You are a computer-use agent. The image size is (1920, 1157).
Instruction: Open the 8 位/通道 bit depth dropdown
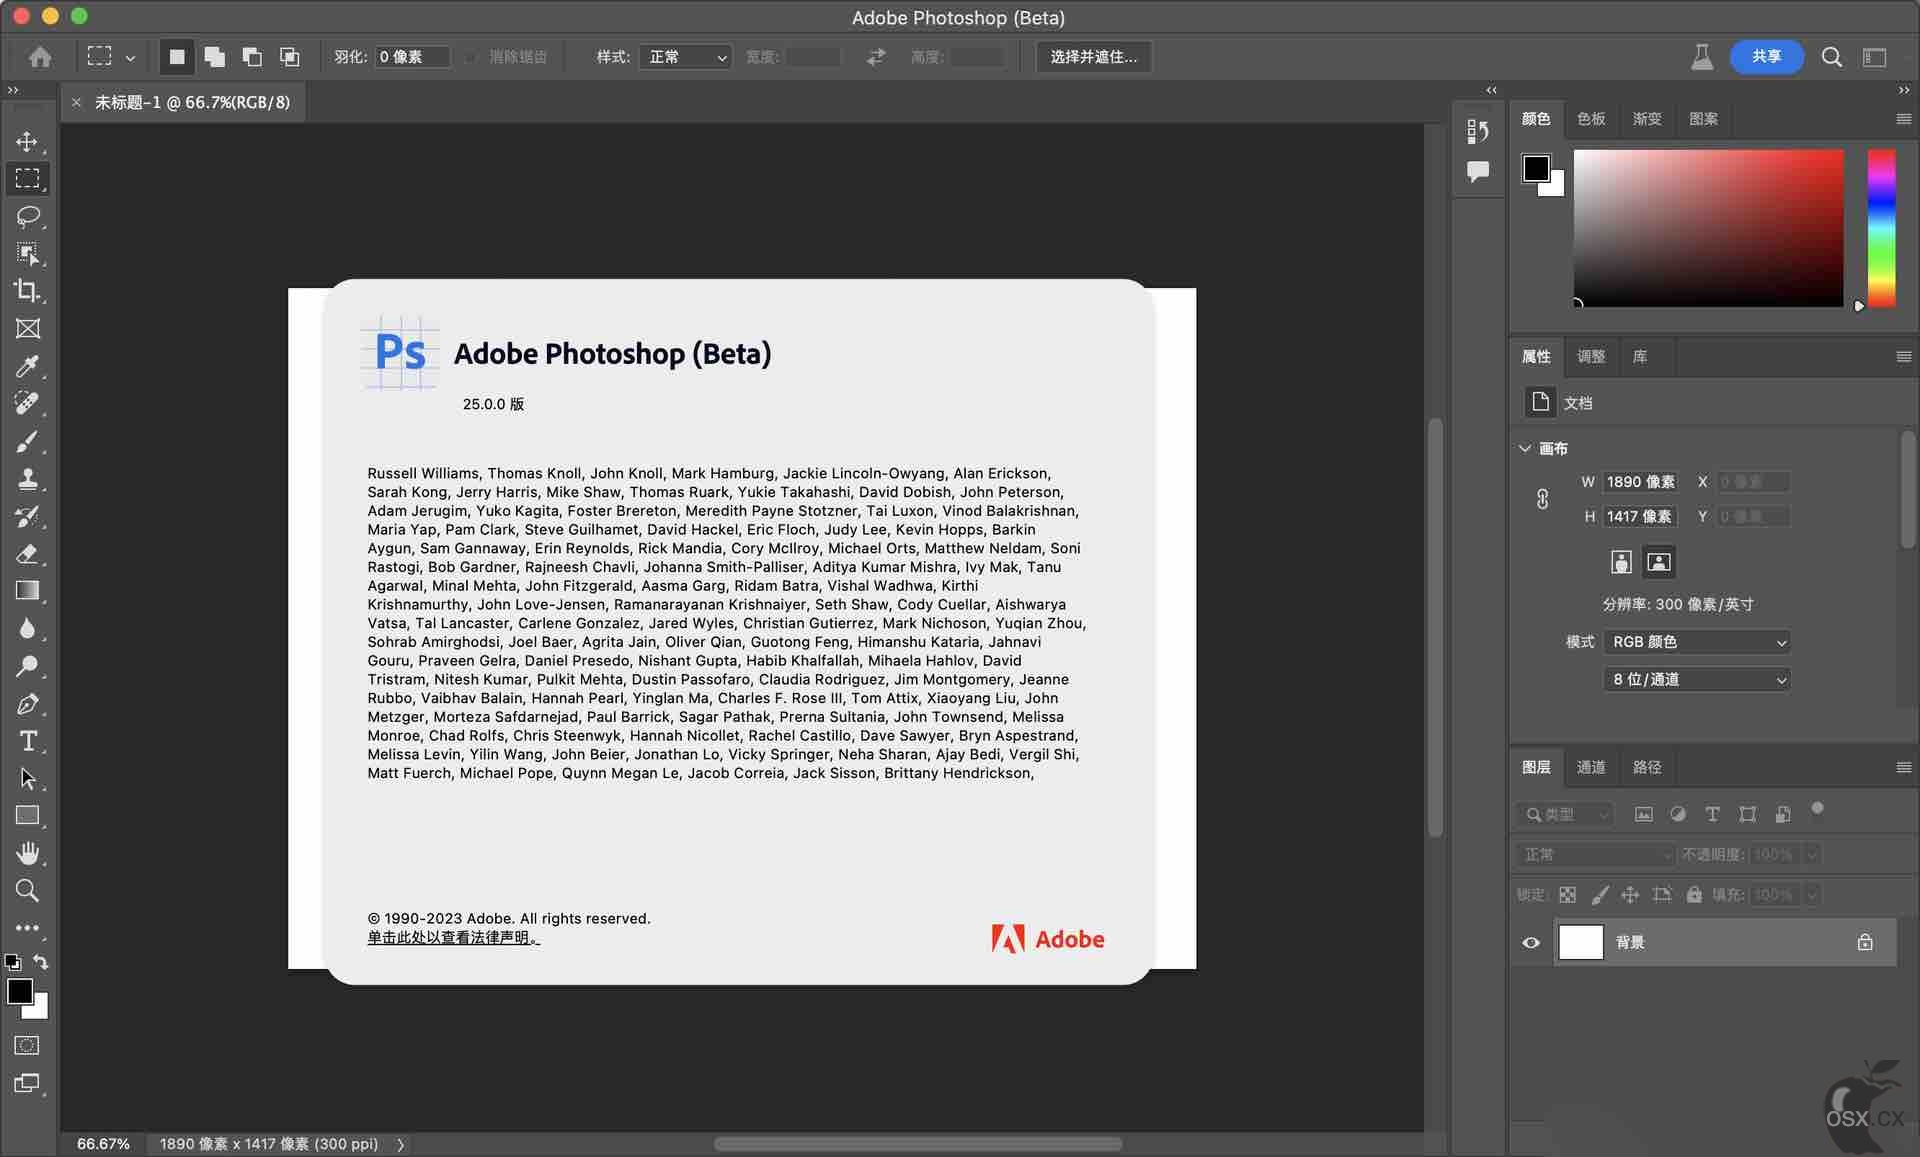click(x=1696, y=680)
